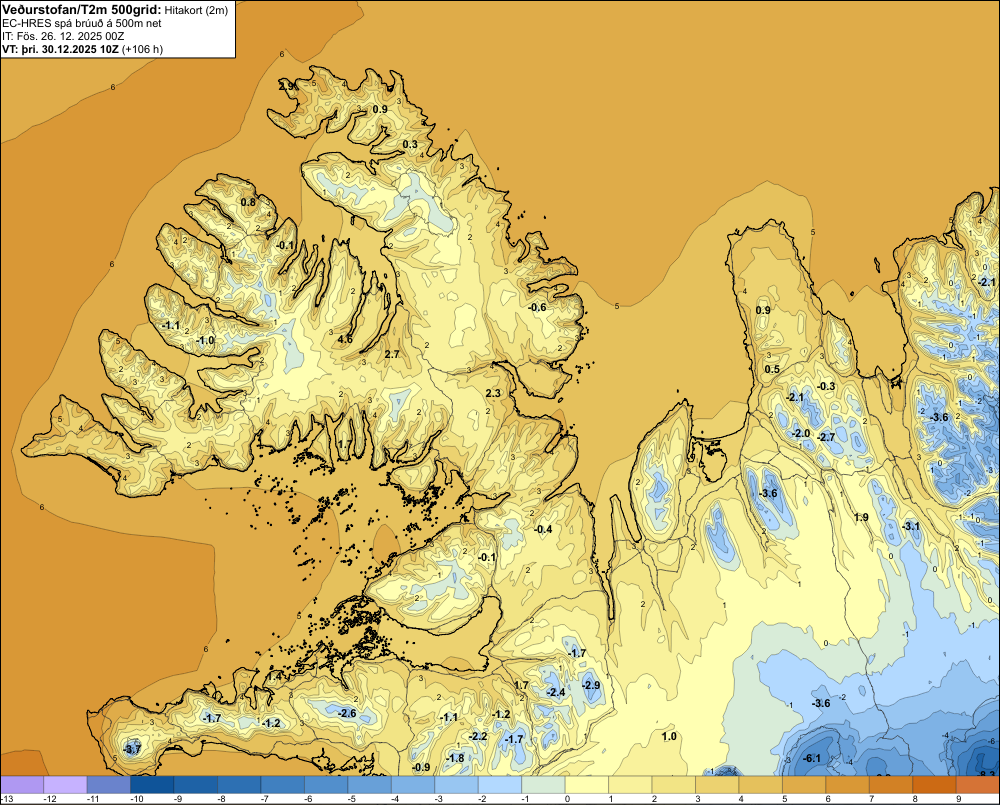Click the '0.5' temperature value on the map
Screen dimensions: 1000x805
(x=772, y=369)
